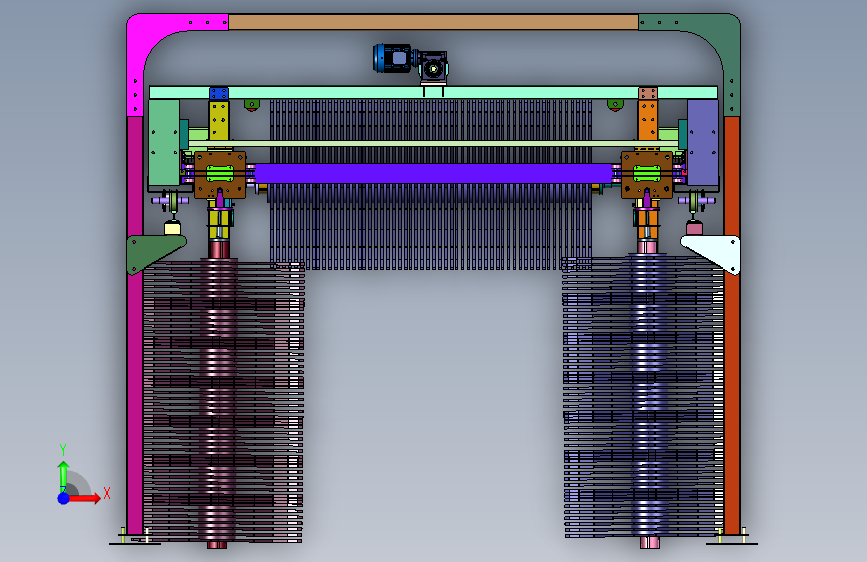Select the dark green top-right corner bracket
Viewport: 867px width, 562px height.
coord(716,44)
